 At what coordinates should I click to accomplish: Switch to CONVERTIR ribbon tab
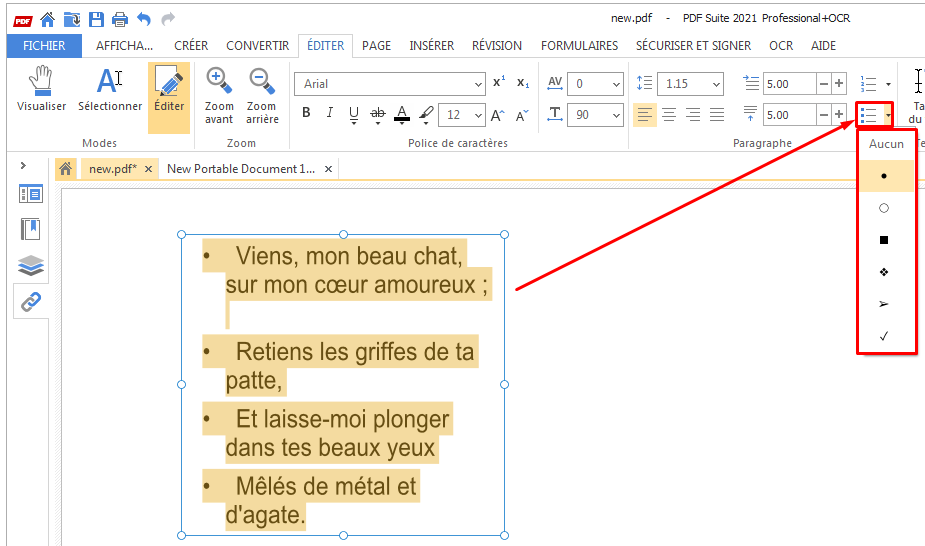click(x=258, y=46)
